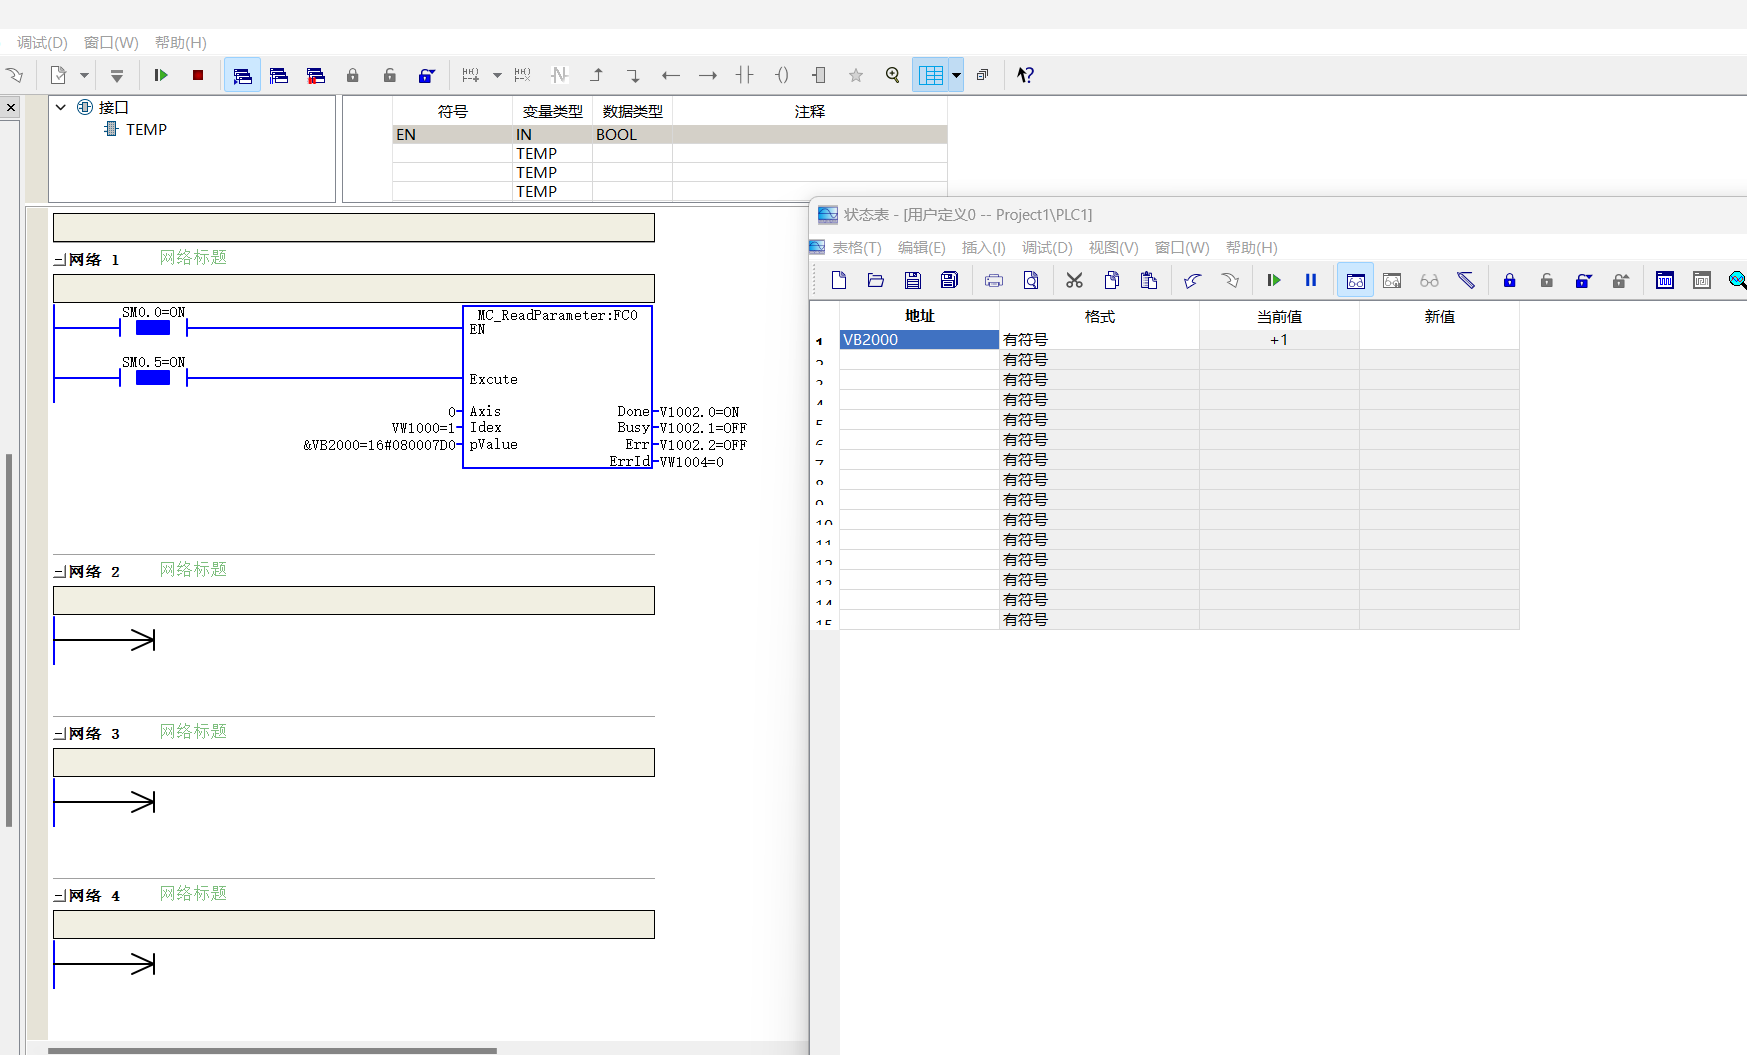Image resolution: width=1747 pixels, height=1055 pixels.
Task: Click Cut scissors icon in status table toolbar
Action: (1075, 280)
